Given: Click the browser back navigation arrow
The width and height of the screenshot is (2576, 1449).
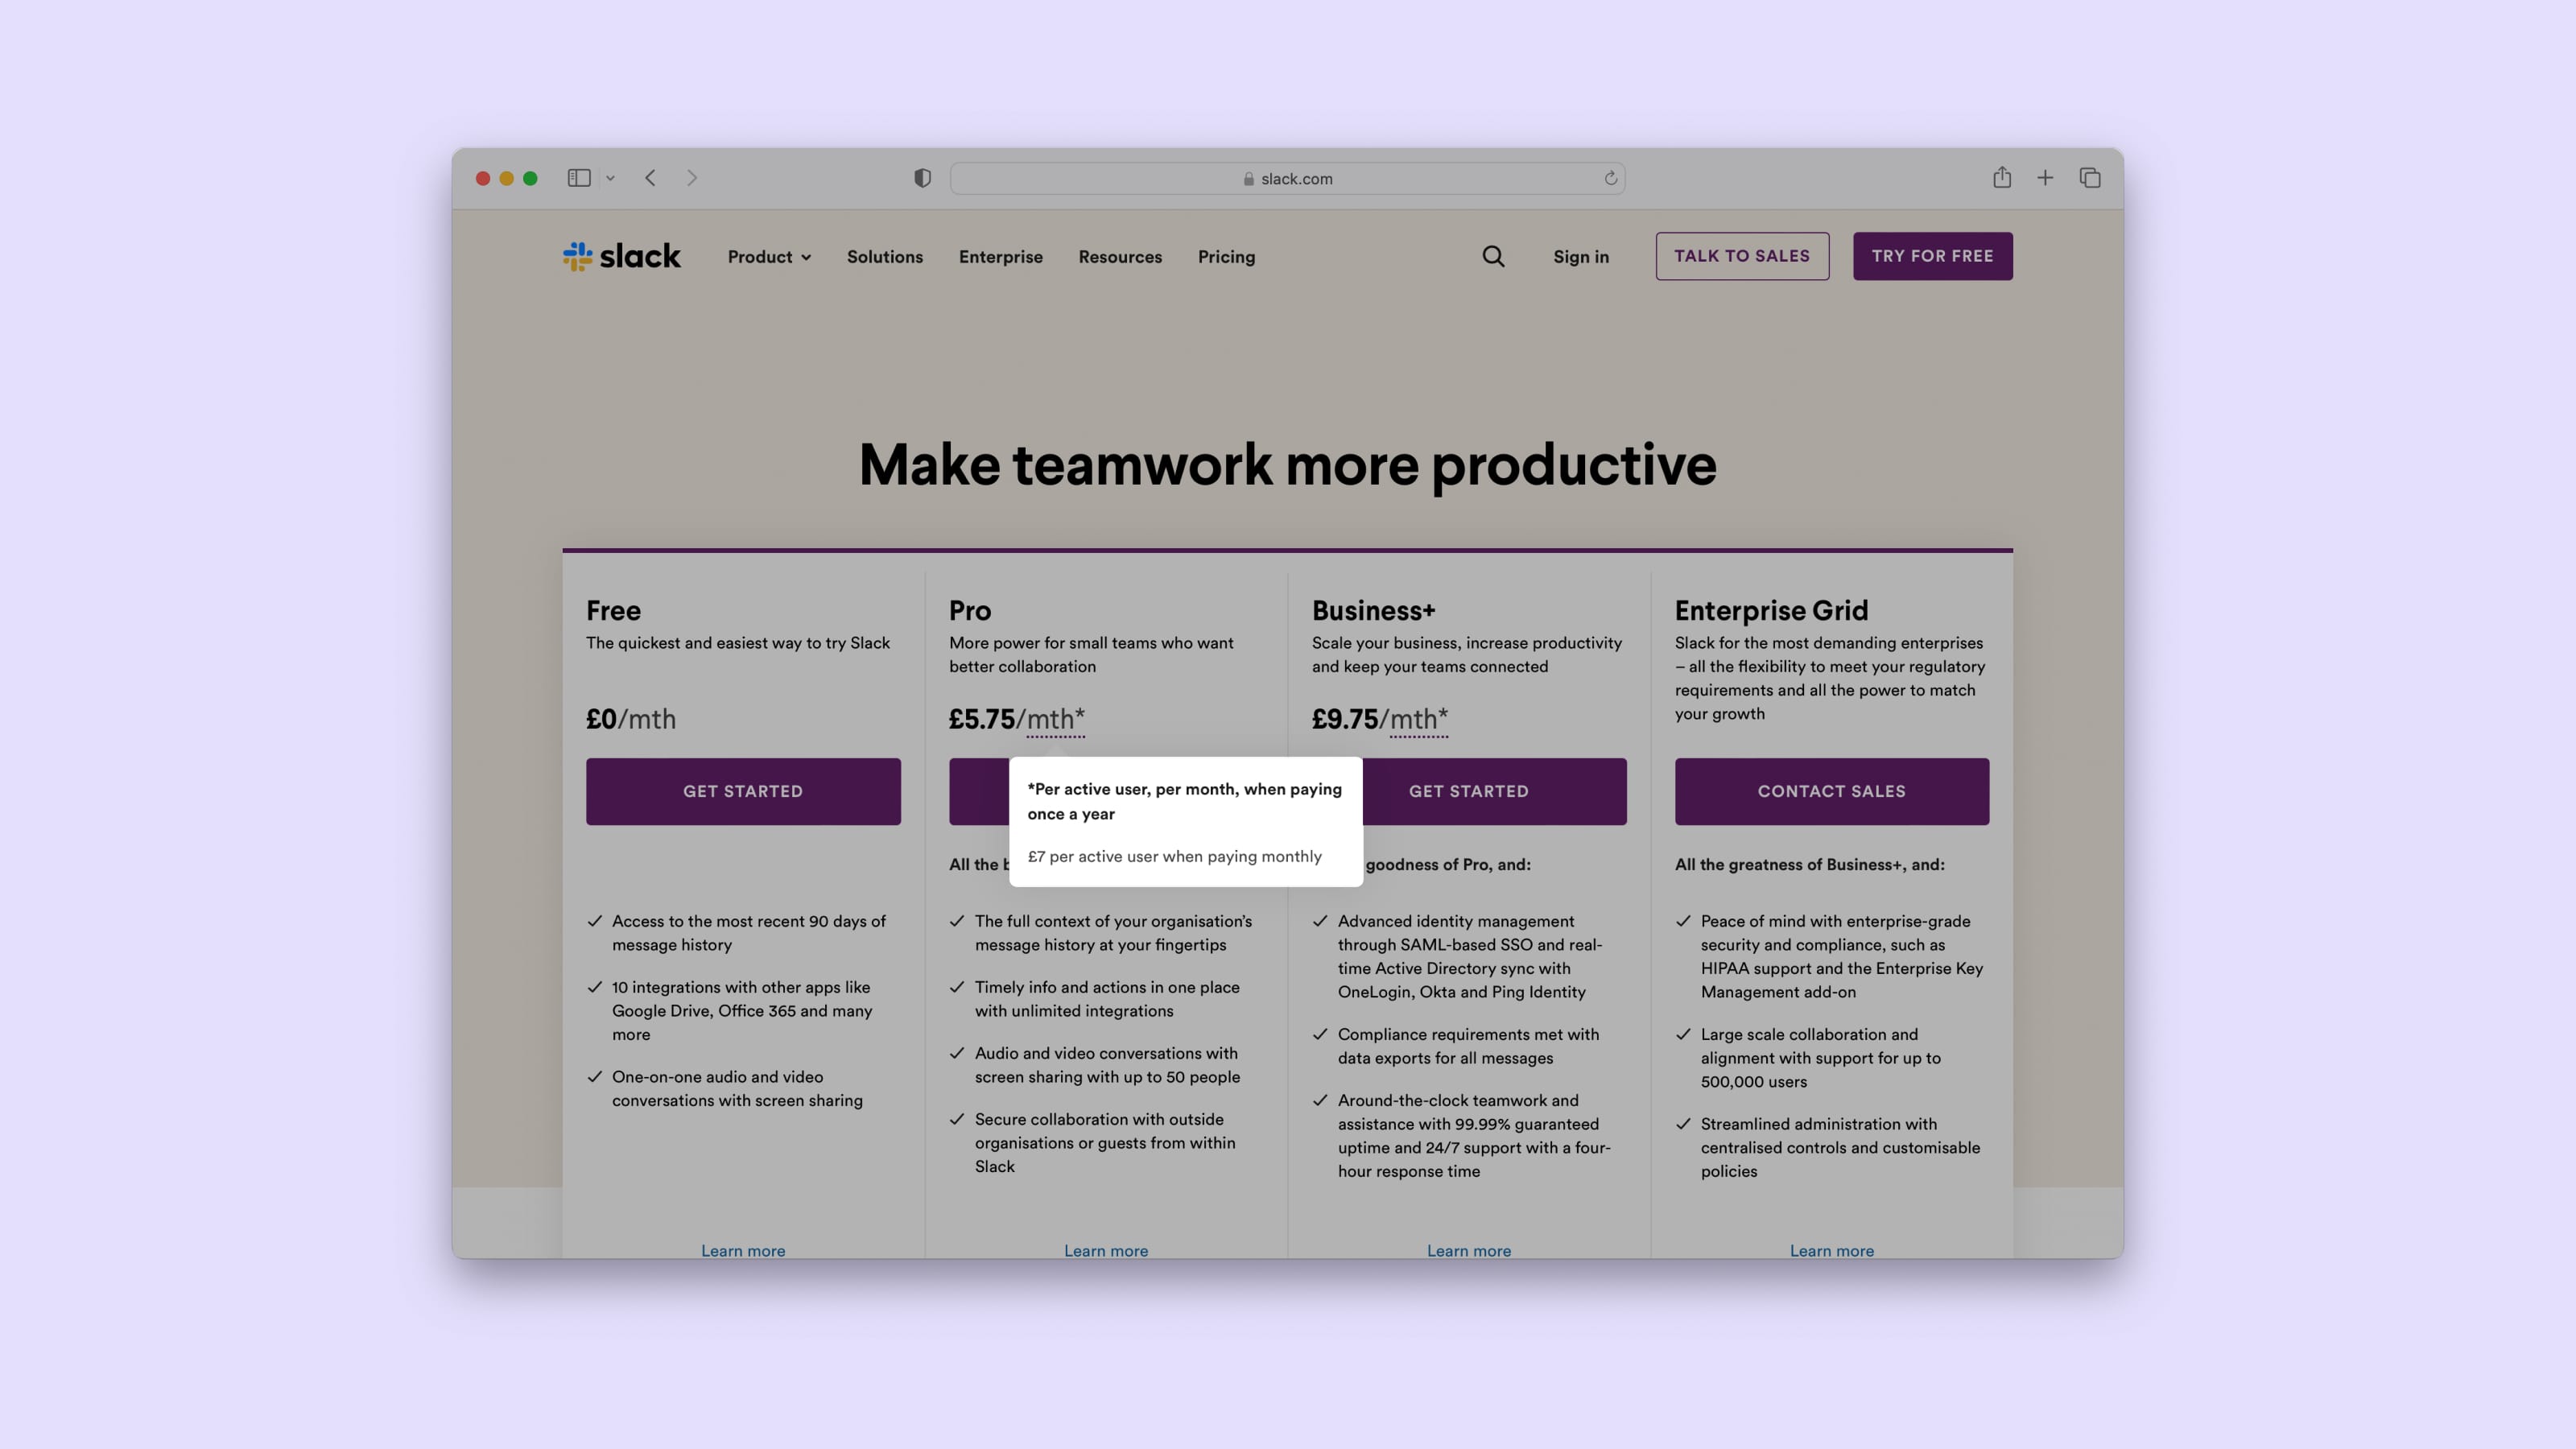Looking at the screenshot, I should [x=651, y=179].
